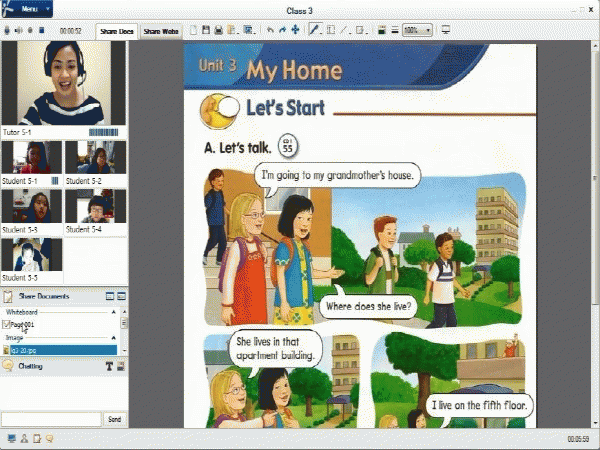600x450 pixels.
Task: Click the undo arrow icon
Action: coord(270,30)
